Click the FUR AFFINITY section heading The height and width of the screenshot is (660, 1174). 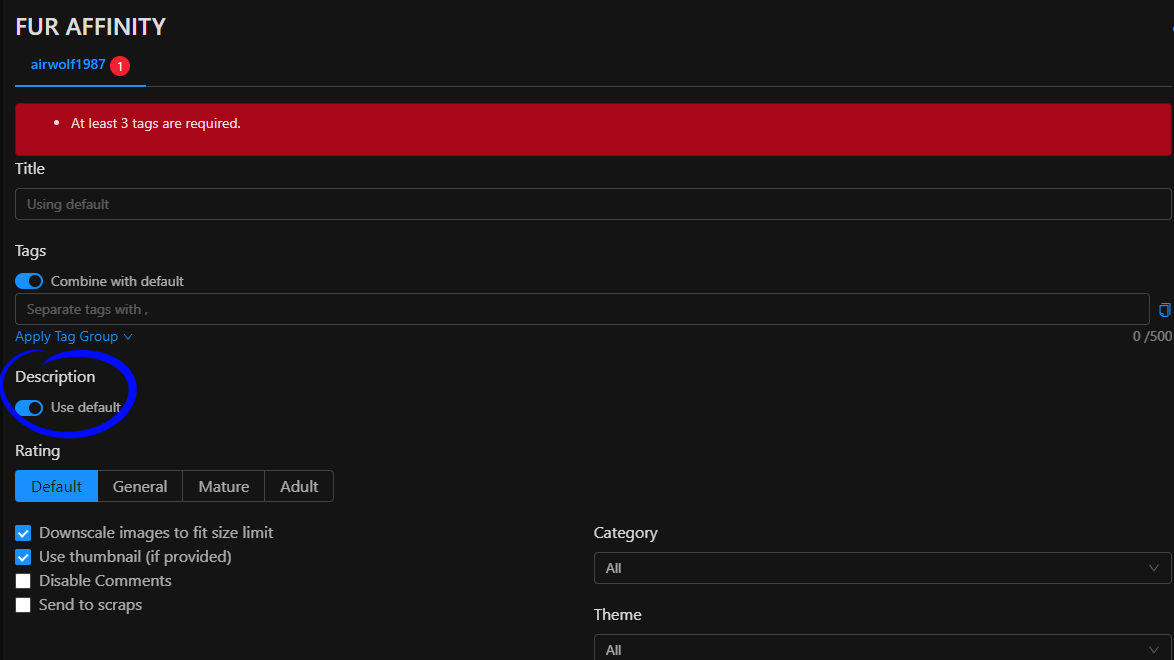(x=91, y=27)
